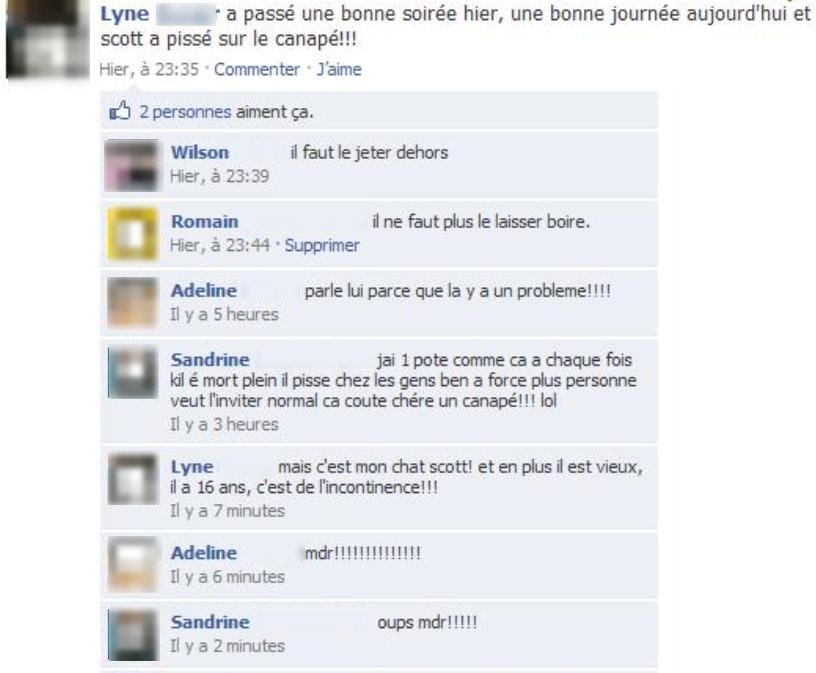Open Romain's profile name link
816x673 pixels.
pyautogui.click(x=205, y=222)
